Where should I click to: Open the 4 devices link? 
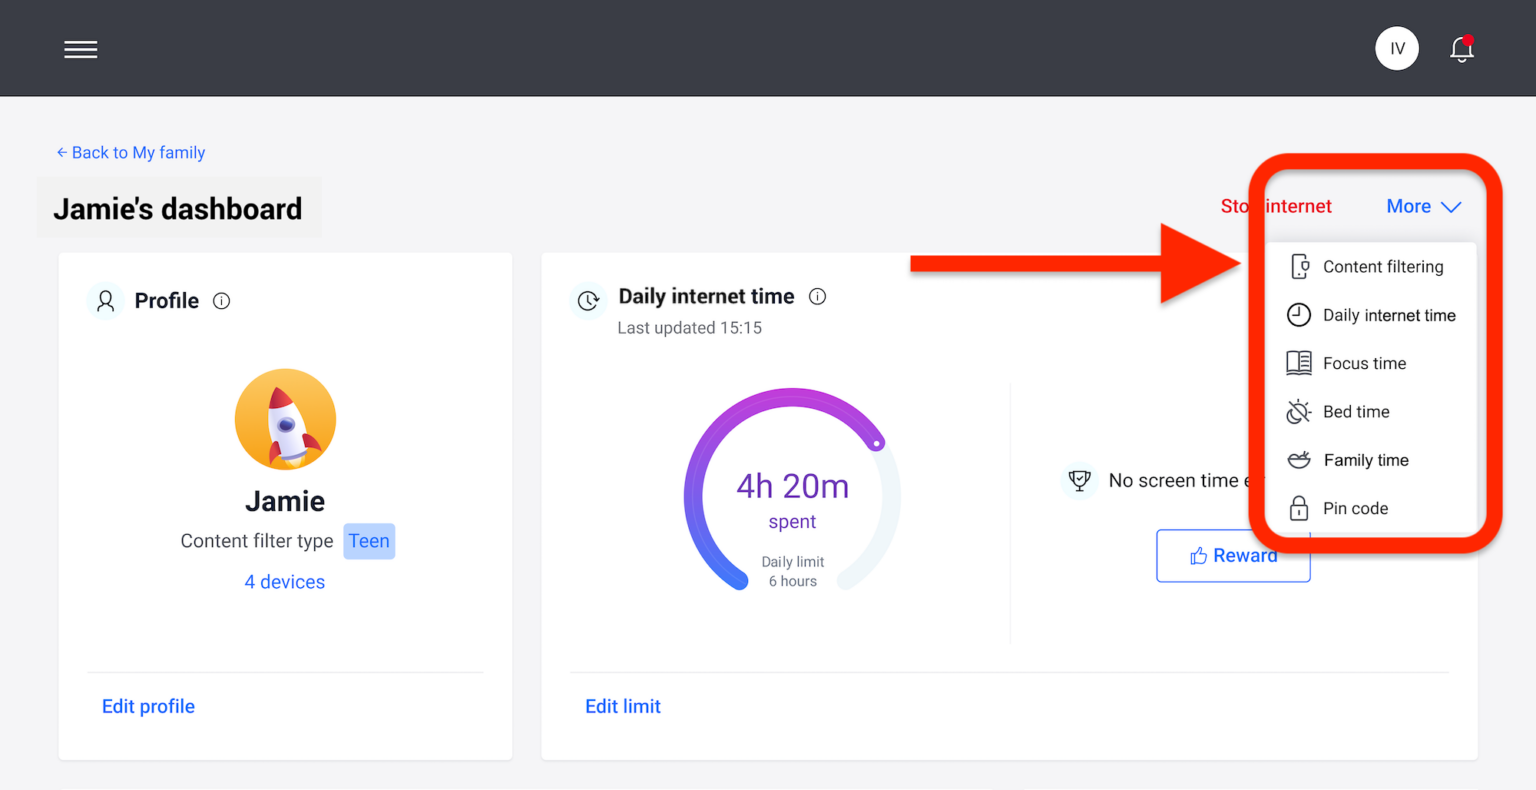click(x=285, y=582)
